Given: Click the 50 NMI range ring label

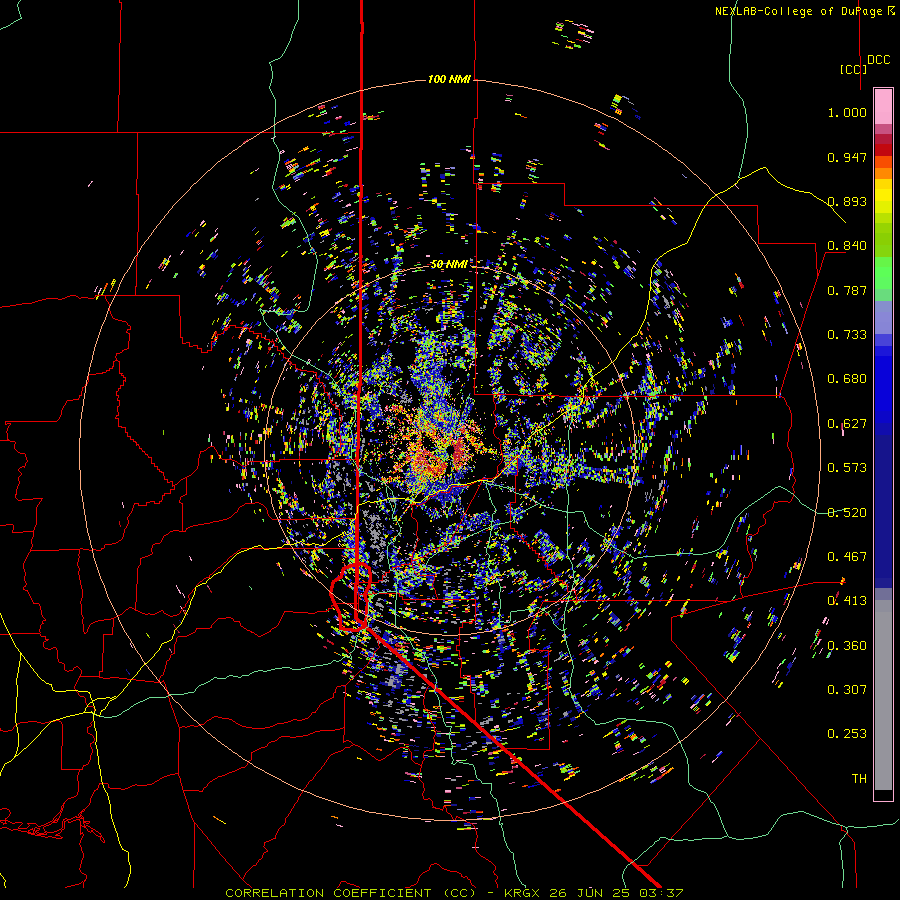Looking at the screenshot, I should (x=449, y=264).
